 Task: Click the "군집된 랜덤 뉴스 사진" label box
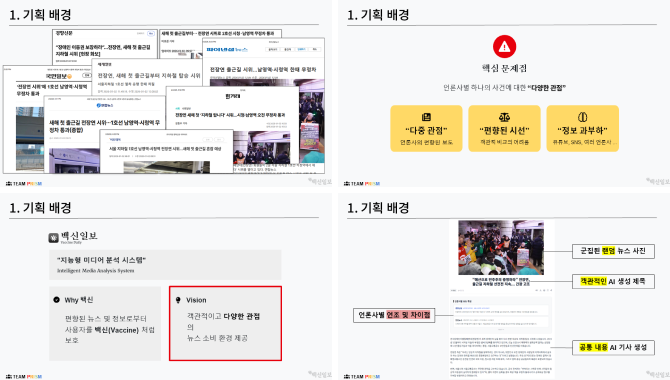point(613,251)
